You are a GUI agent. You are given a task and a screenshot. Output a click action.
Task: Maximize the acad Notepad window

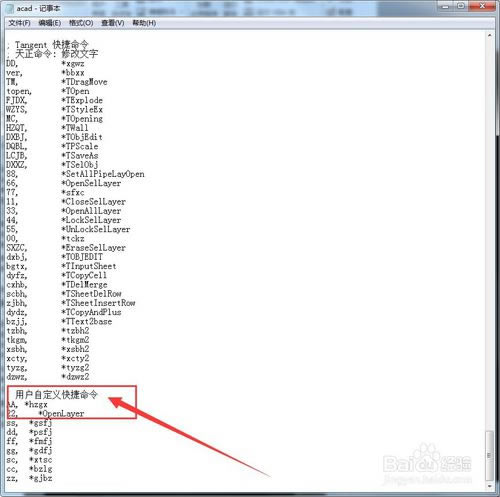(461, 6)
